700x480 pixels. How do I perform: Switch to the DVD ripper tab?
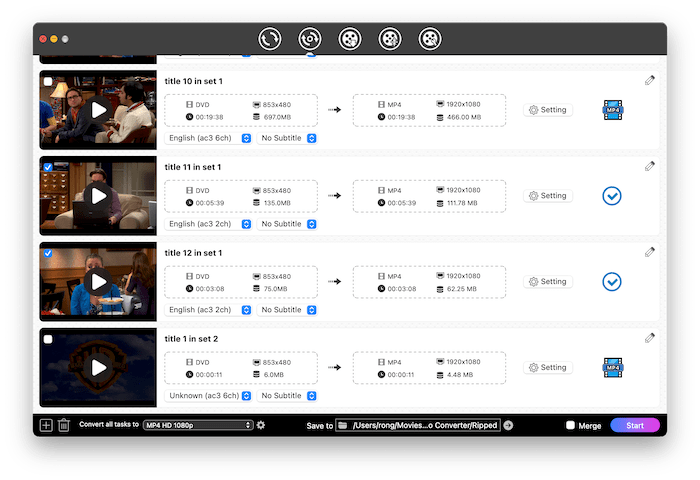click(309, 39)
